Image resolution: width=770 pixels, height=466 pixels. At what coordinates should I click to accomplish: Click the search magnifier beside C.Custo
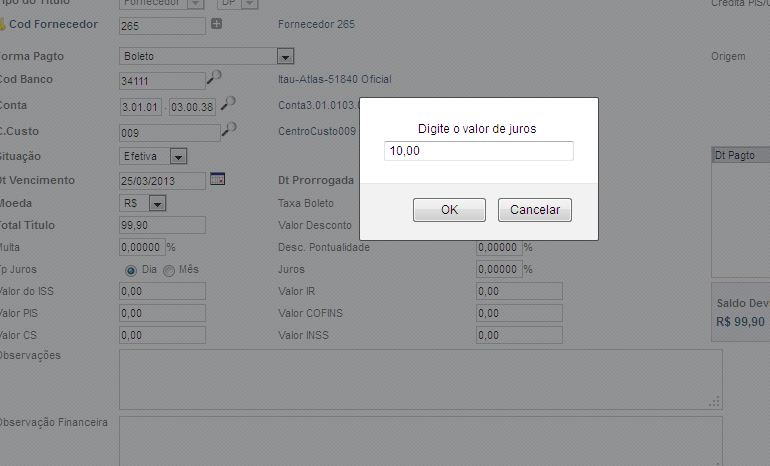[x=229, y=129]
